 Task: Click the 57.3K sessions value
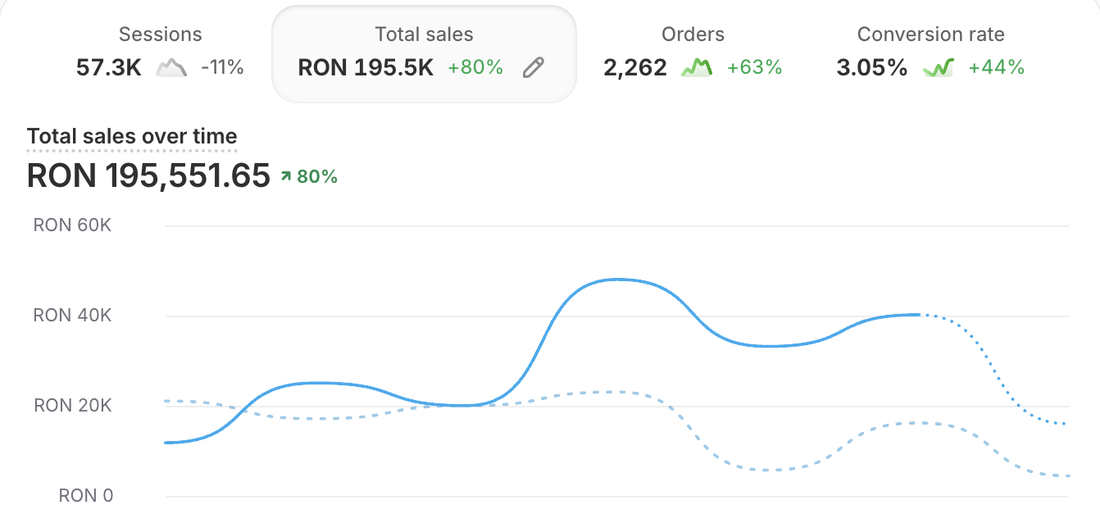pyautogui.click(x=109, y=68)
